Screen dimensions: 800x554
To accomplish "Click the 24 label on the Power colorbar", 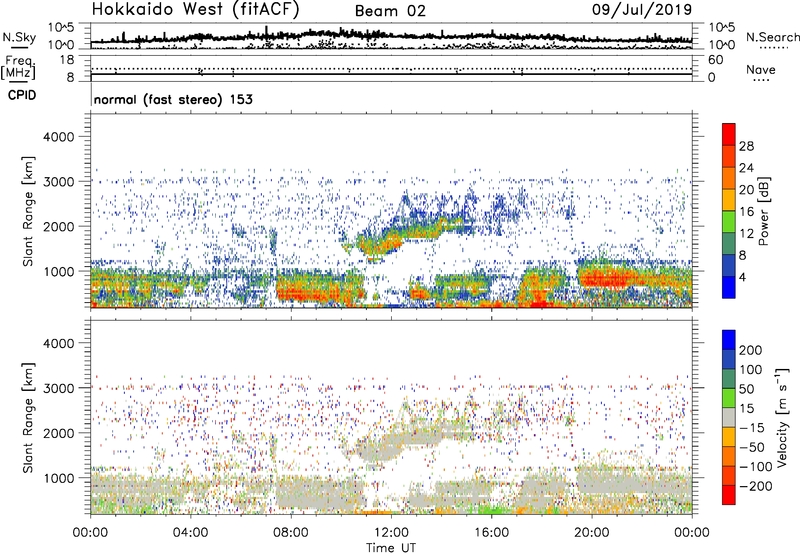I will (746, 168).
